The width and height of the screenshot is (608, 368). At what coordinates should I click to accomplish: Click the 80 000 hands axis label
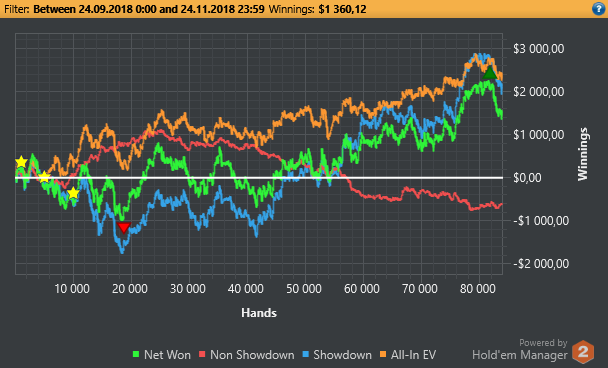tap(478, 289)
